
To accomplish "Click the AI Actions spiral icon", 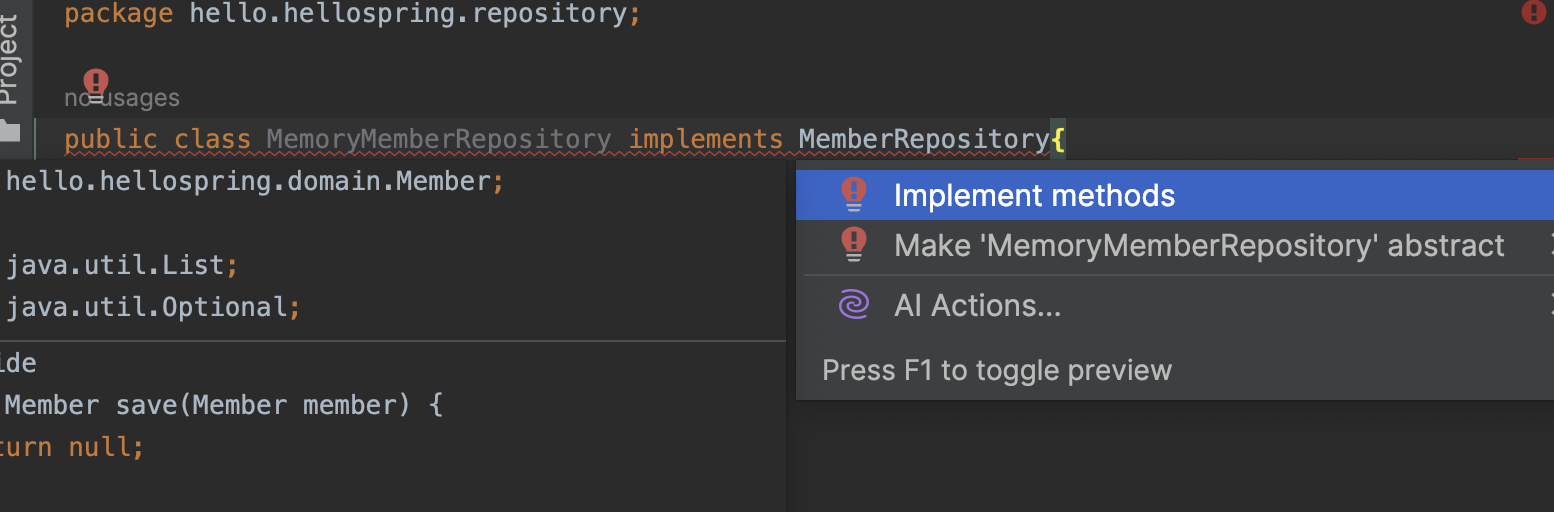I will (x=853, y=305).
